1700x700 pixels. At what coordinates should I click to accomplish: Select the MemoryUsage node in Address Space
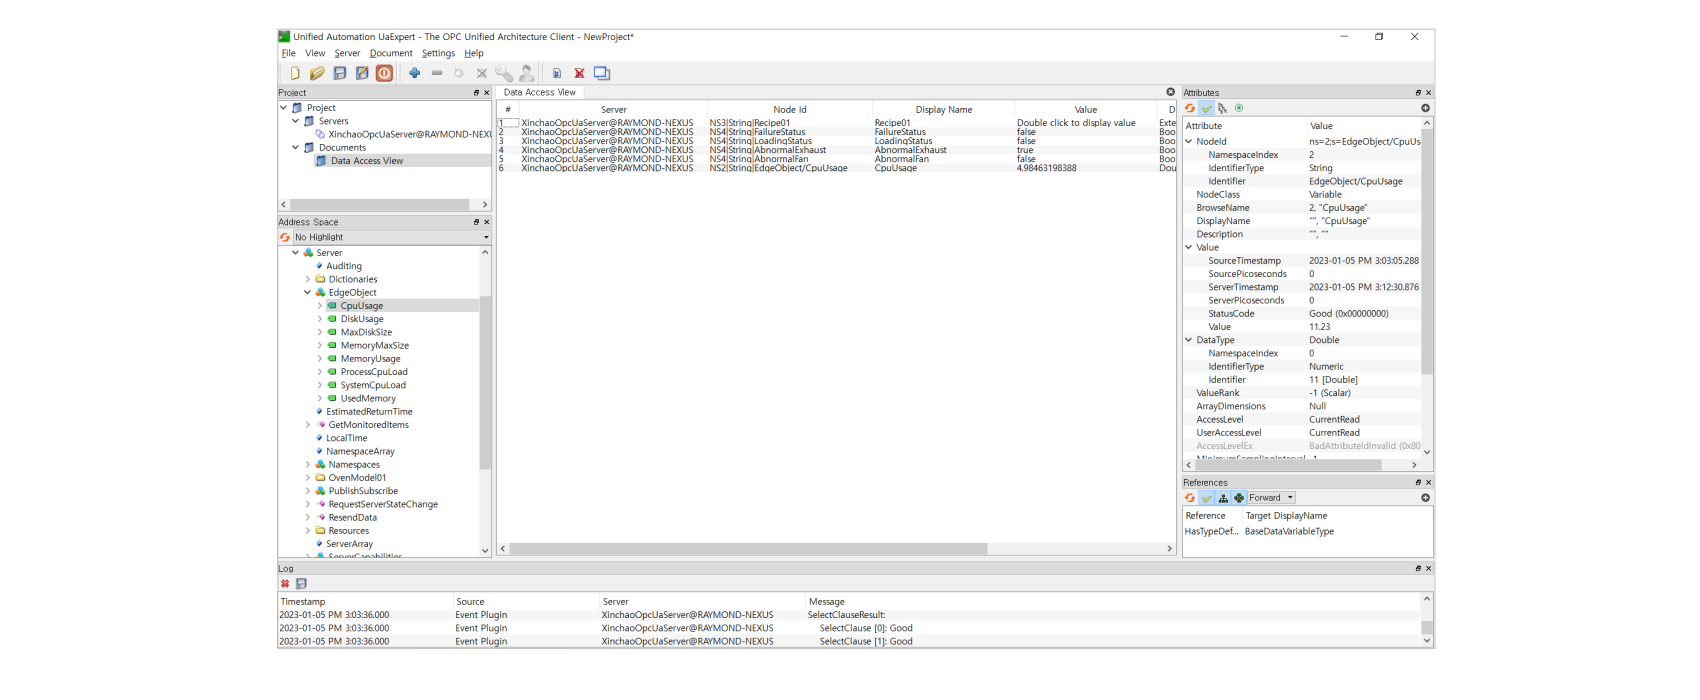tap(370, 359)
